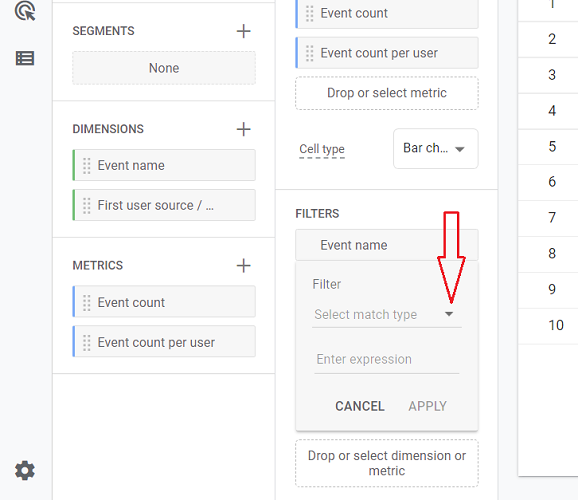Grab the drag handle of Event name dimension

tap(87, 166)
